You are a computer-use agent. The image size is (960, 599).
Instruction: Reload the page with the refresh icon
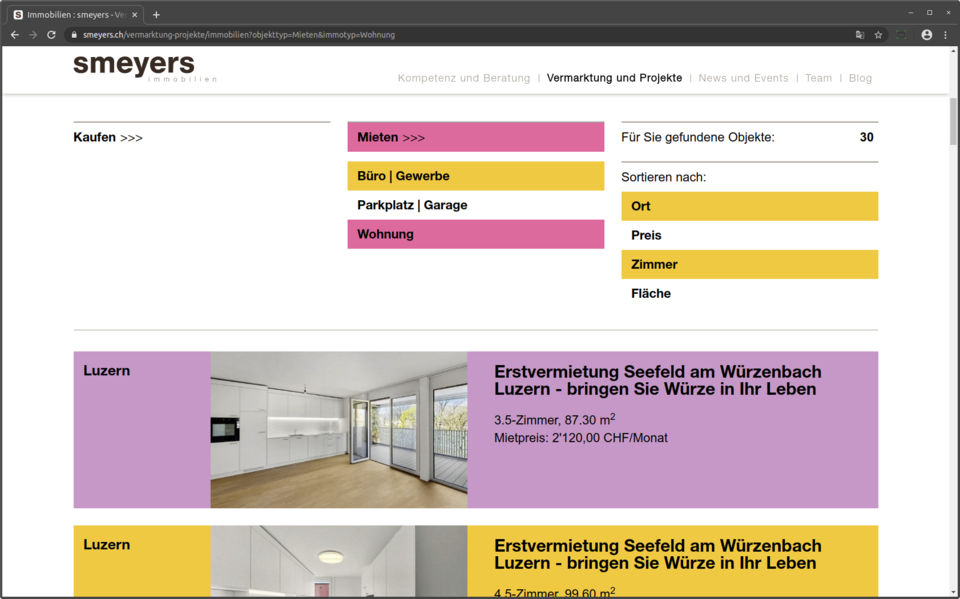(51, 35)
